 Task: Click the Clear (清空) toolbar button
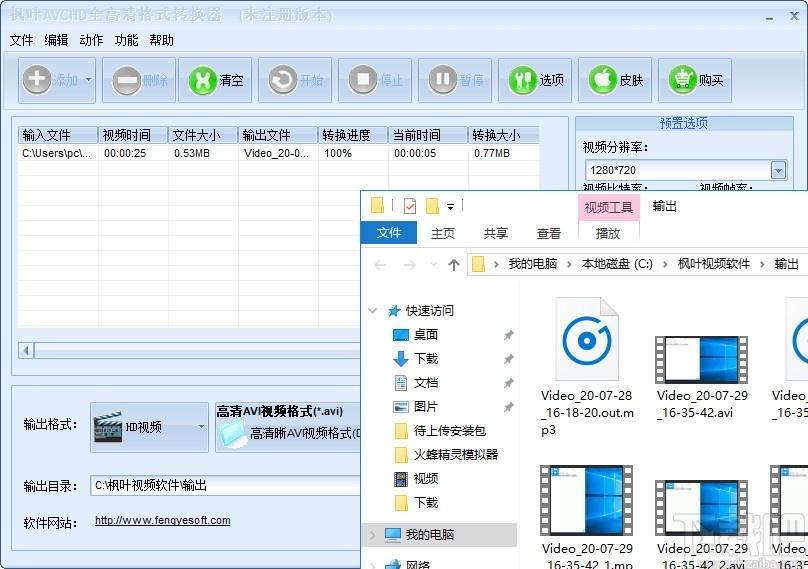pyautogui.click(x=215, y=80)
